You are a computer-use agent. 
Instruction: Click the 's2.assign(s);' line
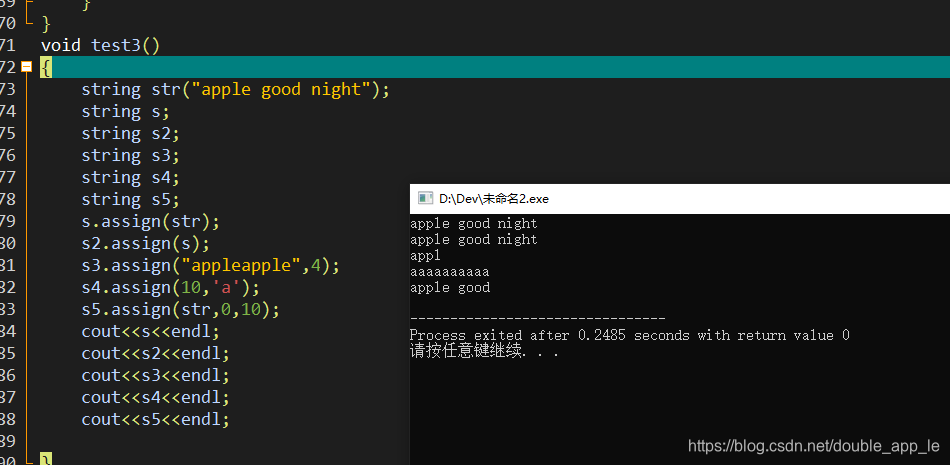[145, 244]
